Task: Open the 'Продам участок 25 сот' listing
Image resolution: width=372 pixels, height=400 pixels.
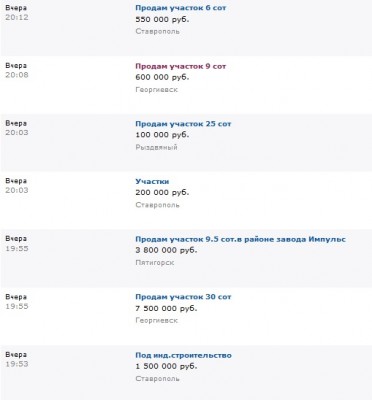Action: (x=183, y=124)
